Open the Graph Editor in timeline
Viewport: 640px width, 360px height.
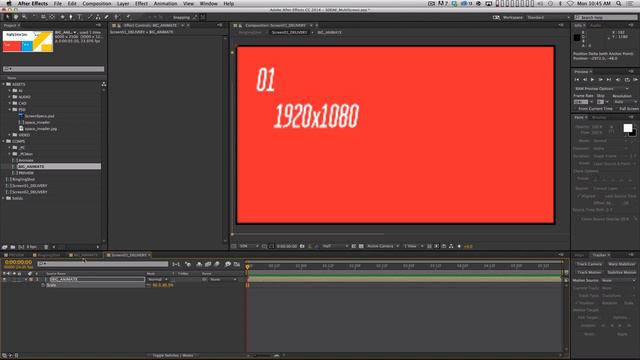click(237, 264)
